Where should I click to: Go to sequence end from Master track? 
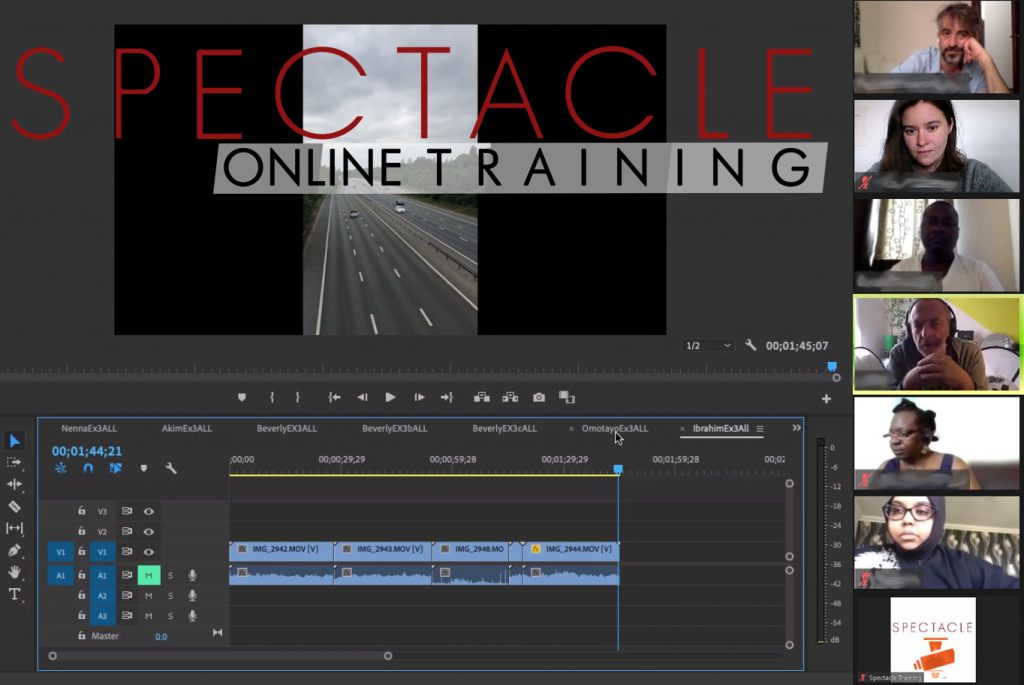pyautogui.click(x=217, y=633)
